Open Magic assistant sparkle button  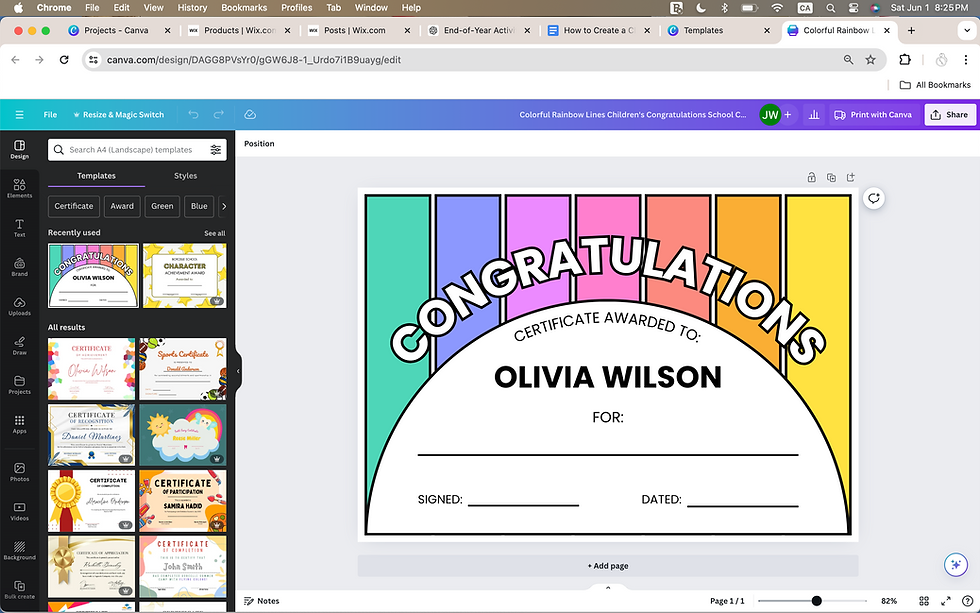point(956,565)
